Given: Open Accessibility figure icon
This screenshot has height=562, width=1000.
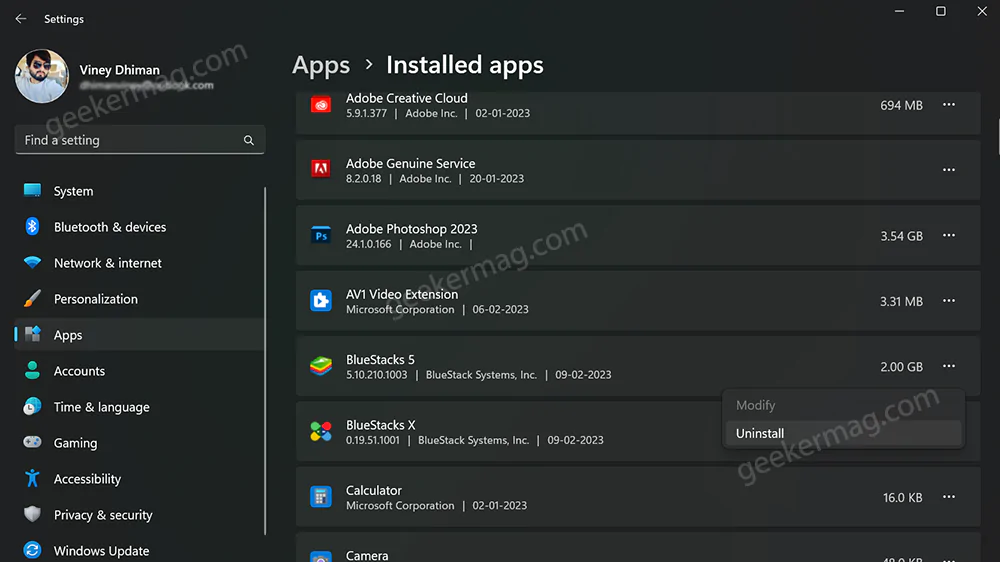Looking at the screenshot, I should (33, 478).
